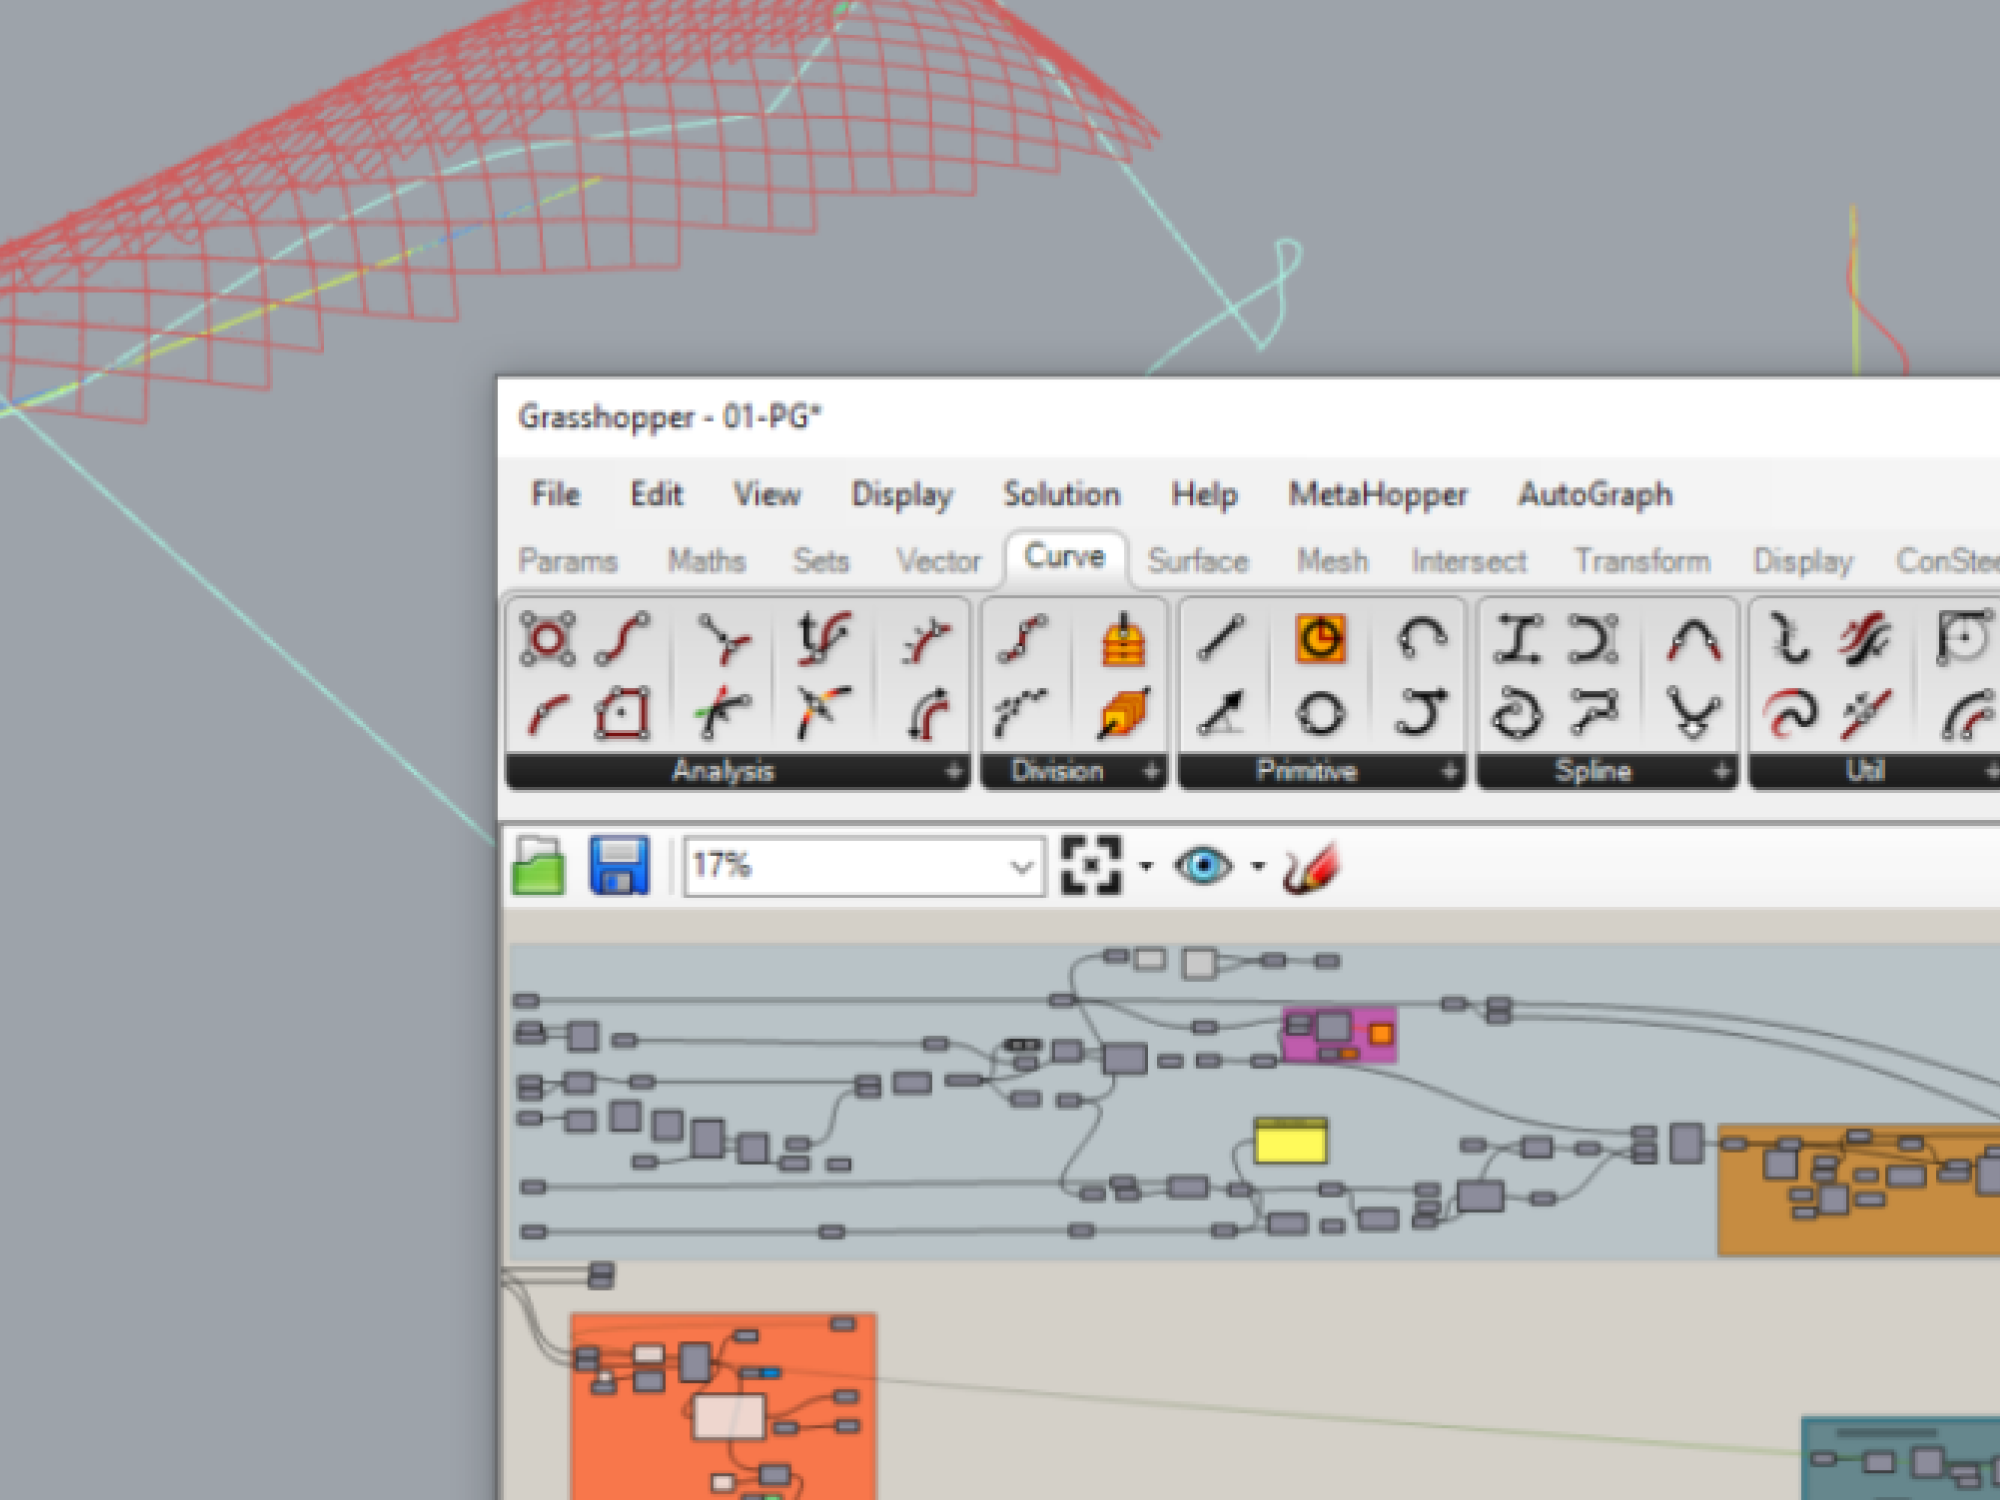Select the hooked-arc icon in the Primitive panel
Screen dimensions: 2000x1500
click(1421, 714)
